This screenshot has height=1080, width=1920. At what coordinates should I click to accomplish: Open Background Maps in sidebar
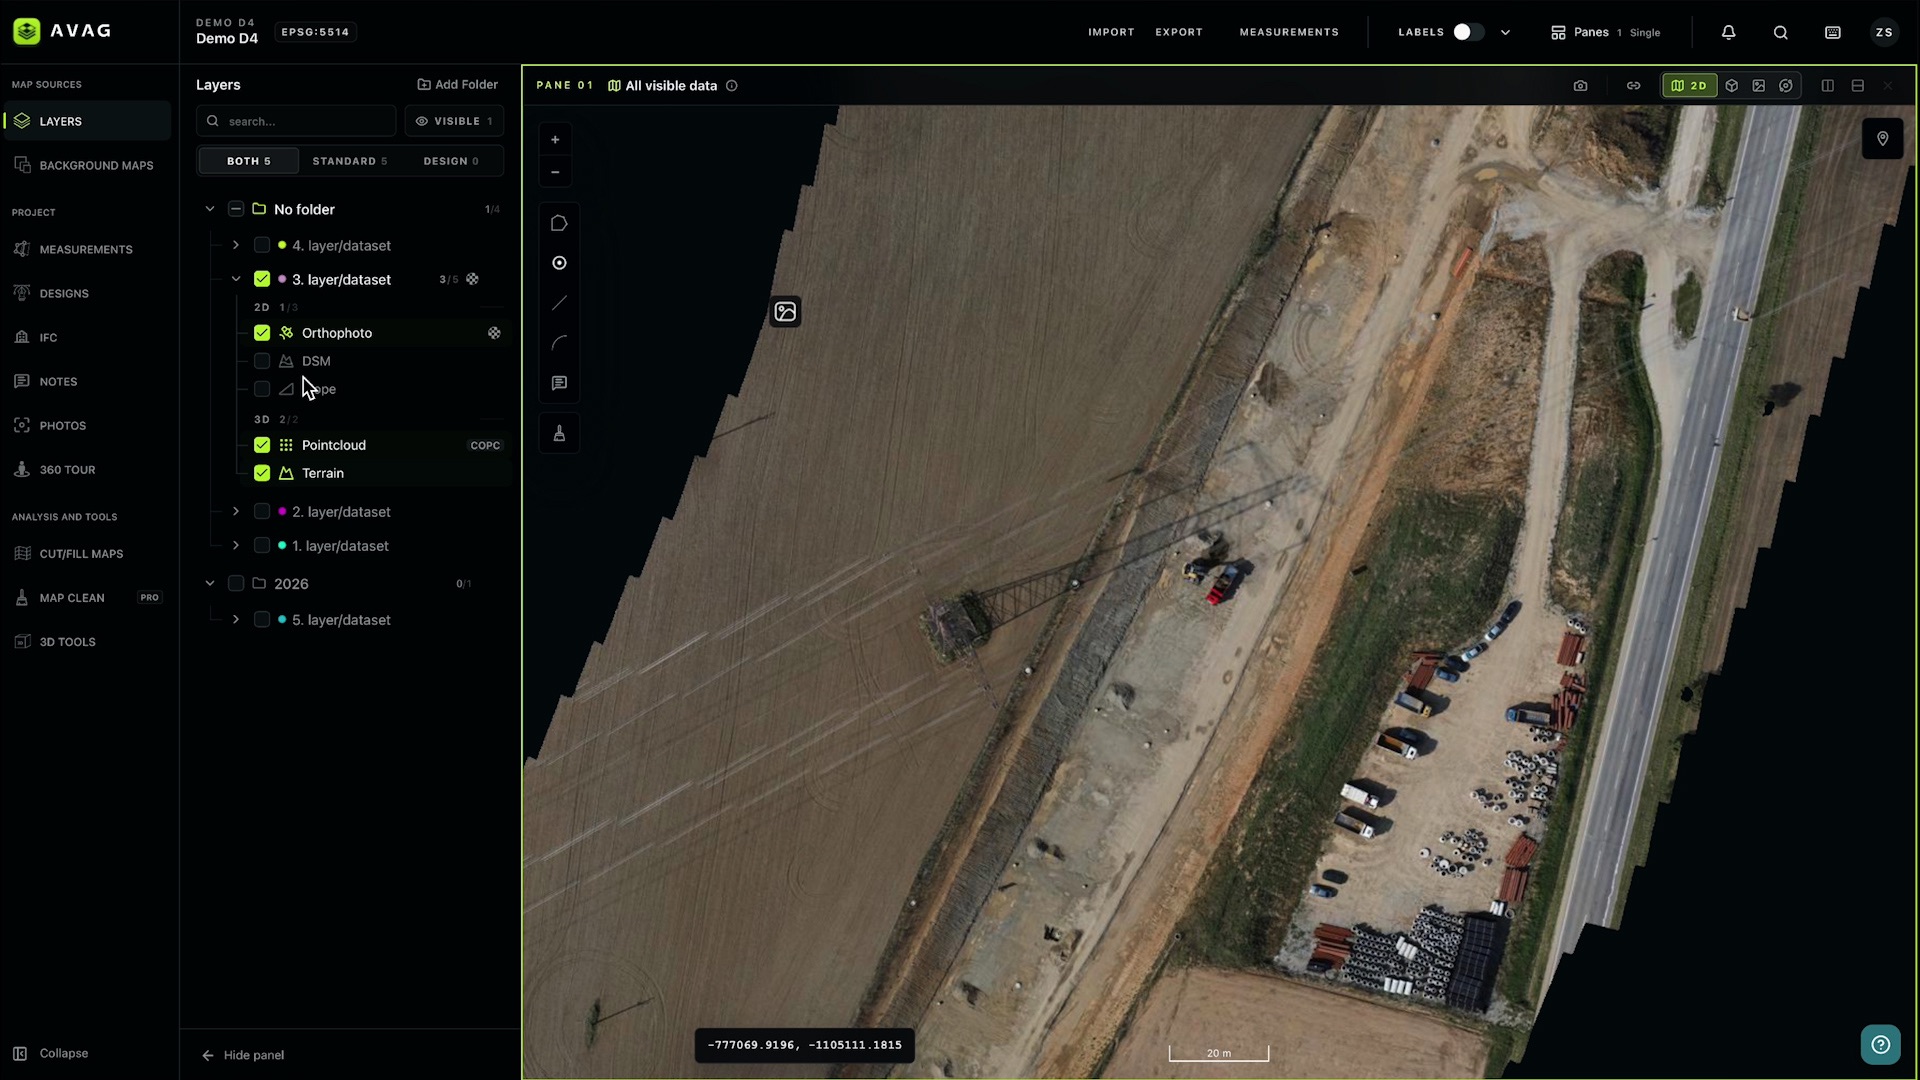[x=86, y=165]
